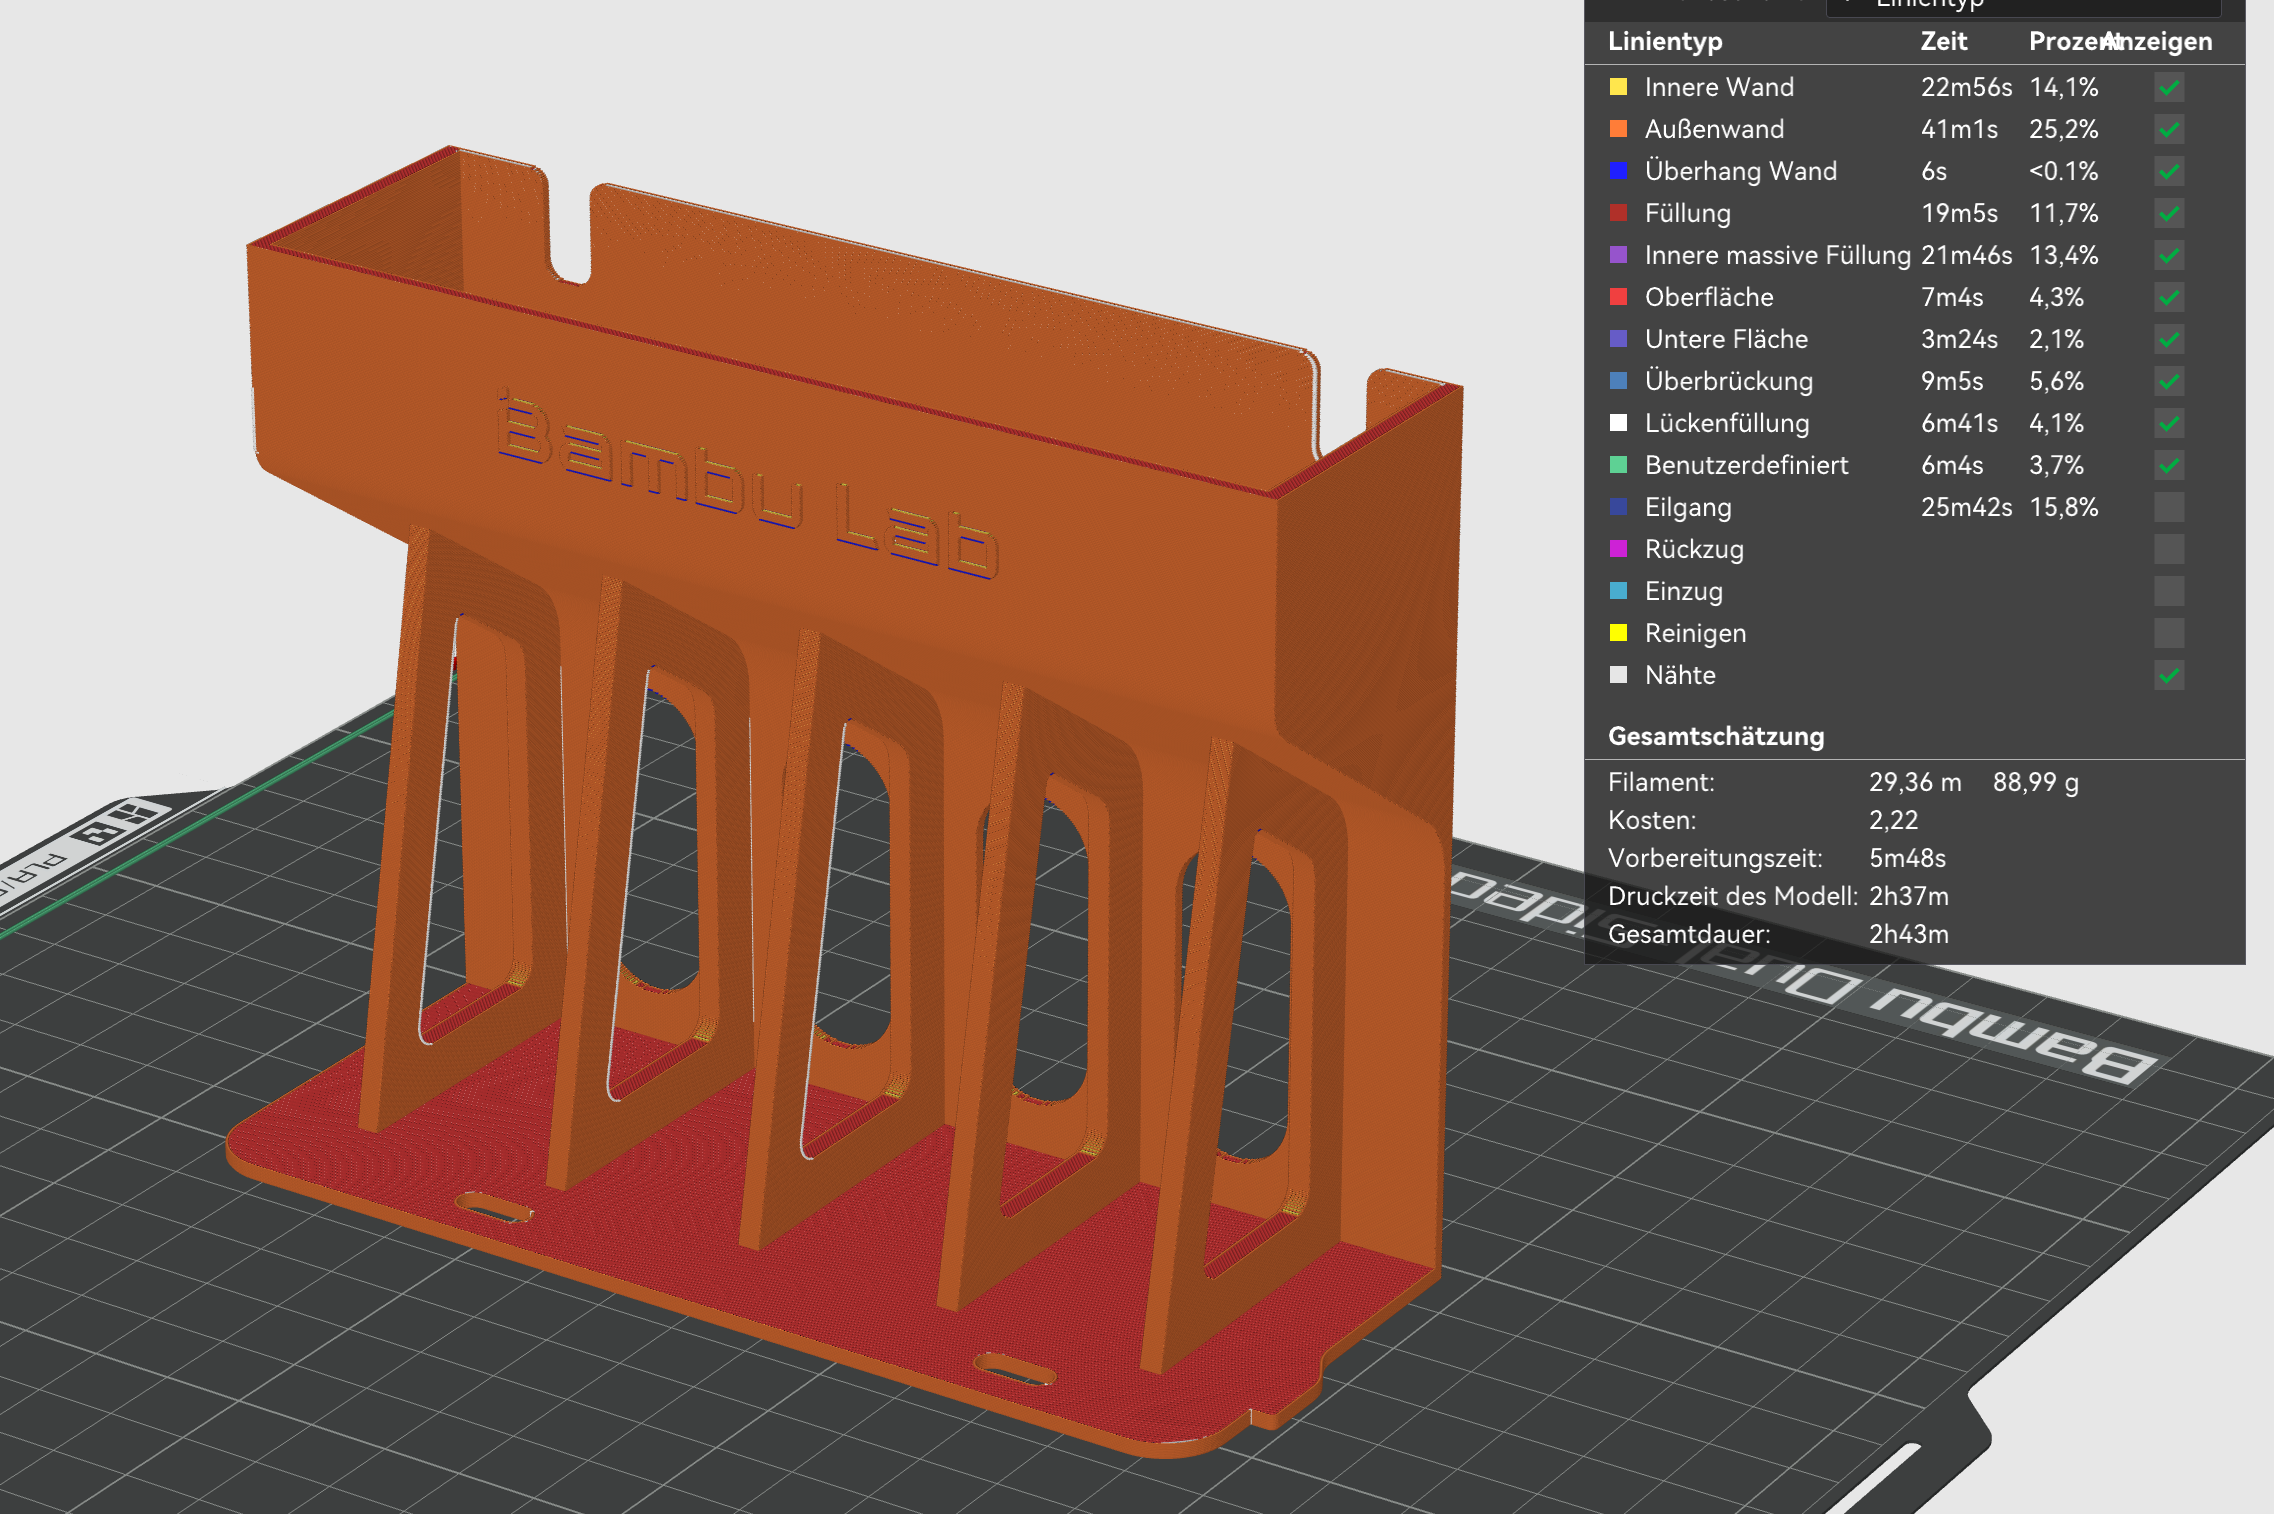Viewport: 2274px width, 1514px height.
Task: Click the Füllung time 19m5s
Action: [x=1959, y=214]
